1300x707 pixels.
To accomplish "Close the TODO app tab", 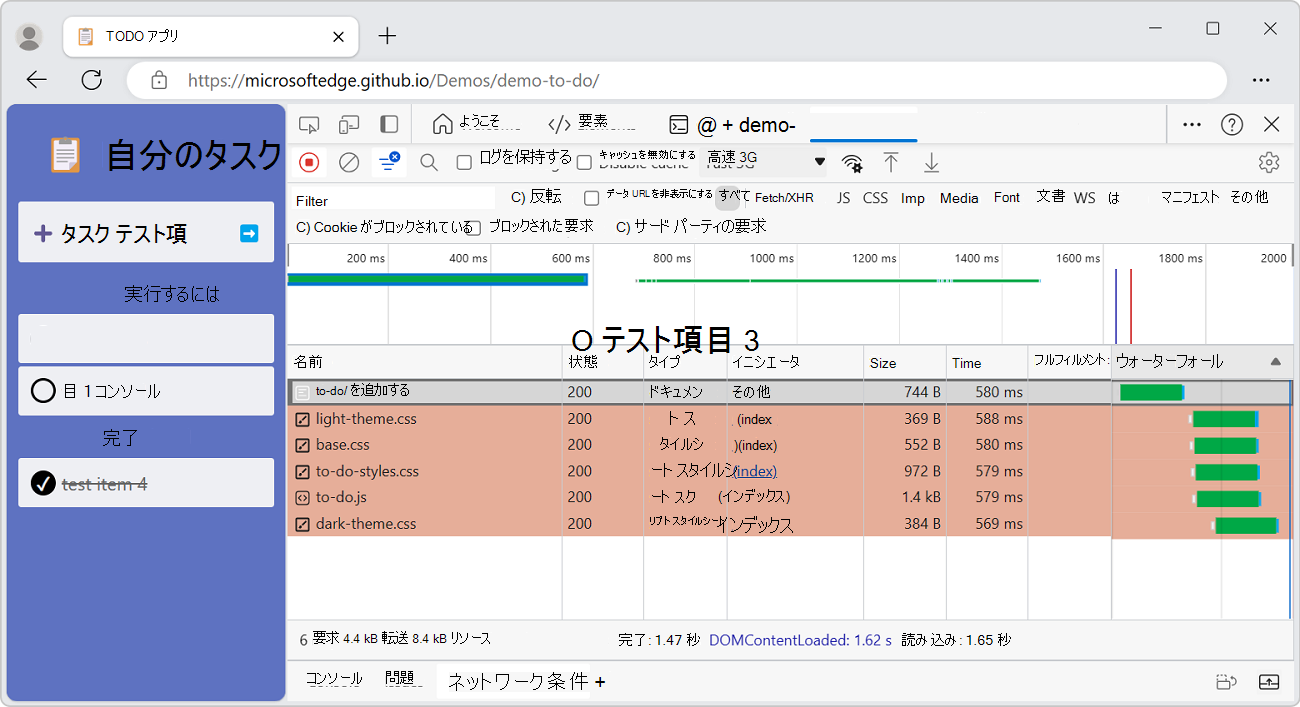I will [338, 36].
